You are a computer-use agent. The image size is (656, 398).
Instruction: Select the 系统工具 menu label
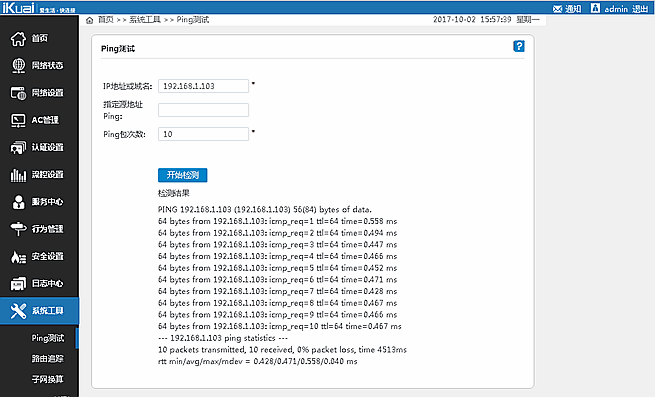(x=48, y=311)
